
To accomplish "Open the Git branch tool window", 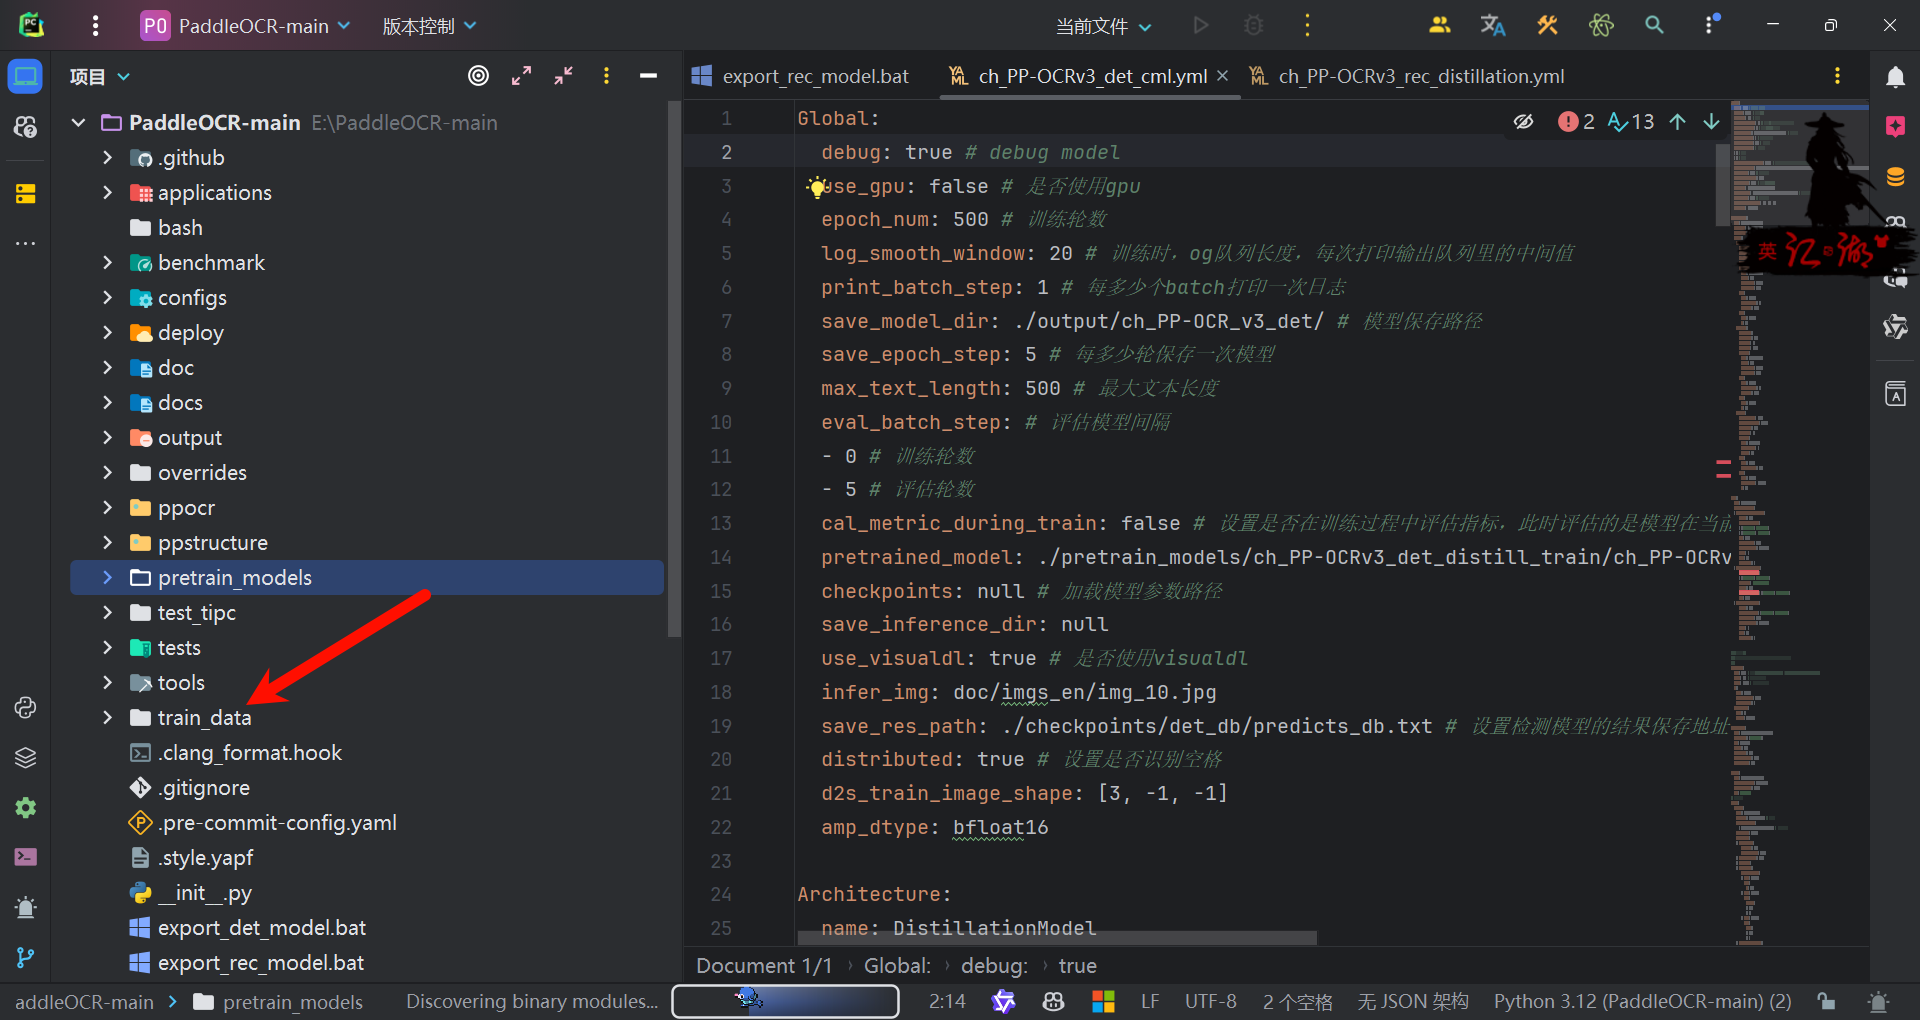I will tap(25, 957).
